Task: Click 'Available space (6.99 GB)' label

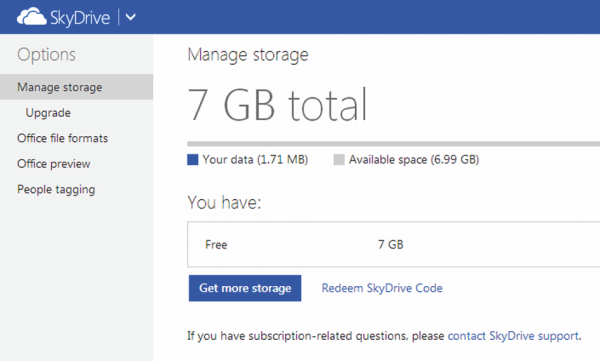Action: [x=414, y=160]
